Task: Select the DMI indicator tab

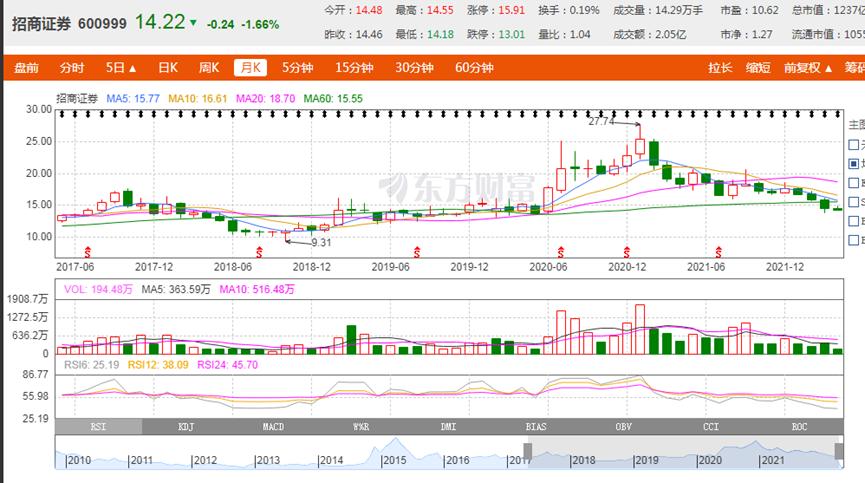Action: 448,426
